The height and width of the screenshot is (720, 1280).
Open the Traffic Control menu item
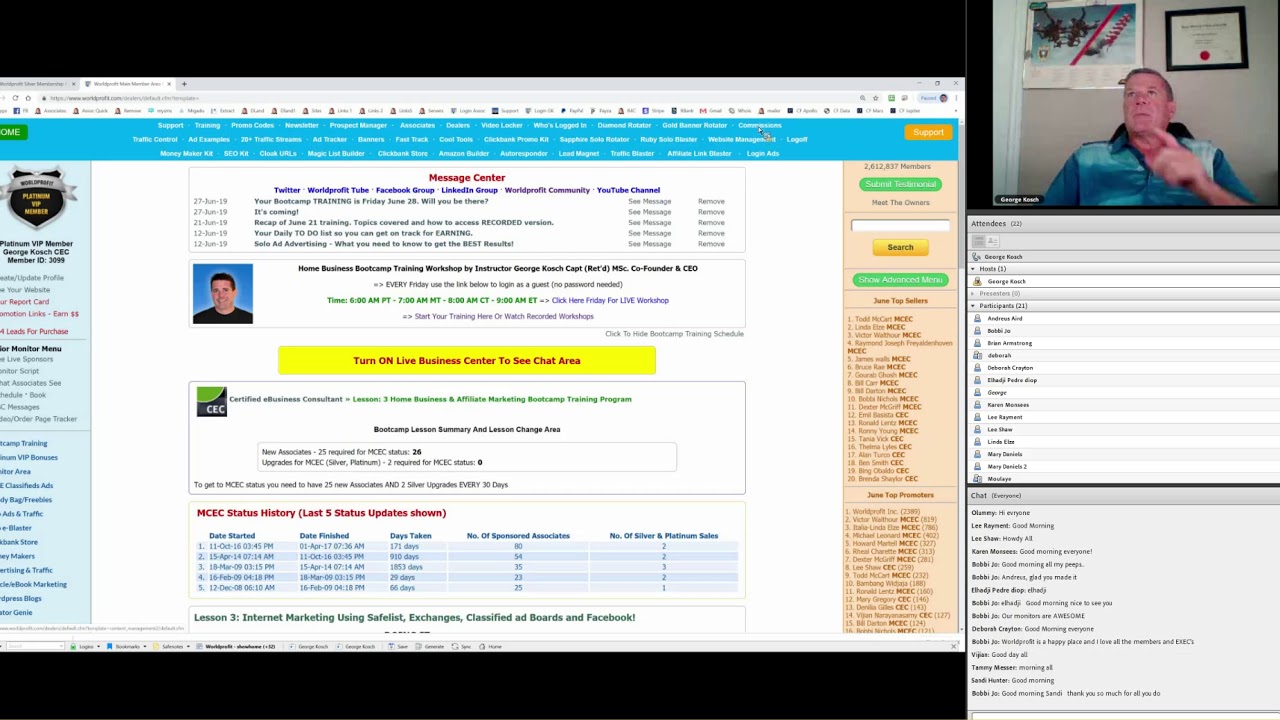pyautogui.click(x=155, y=140)
